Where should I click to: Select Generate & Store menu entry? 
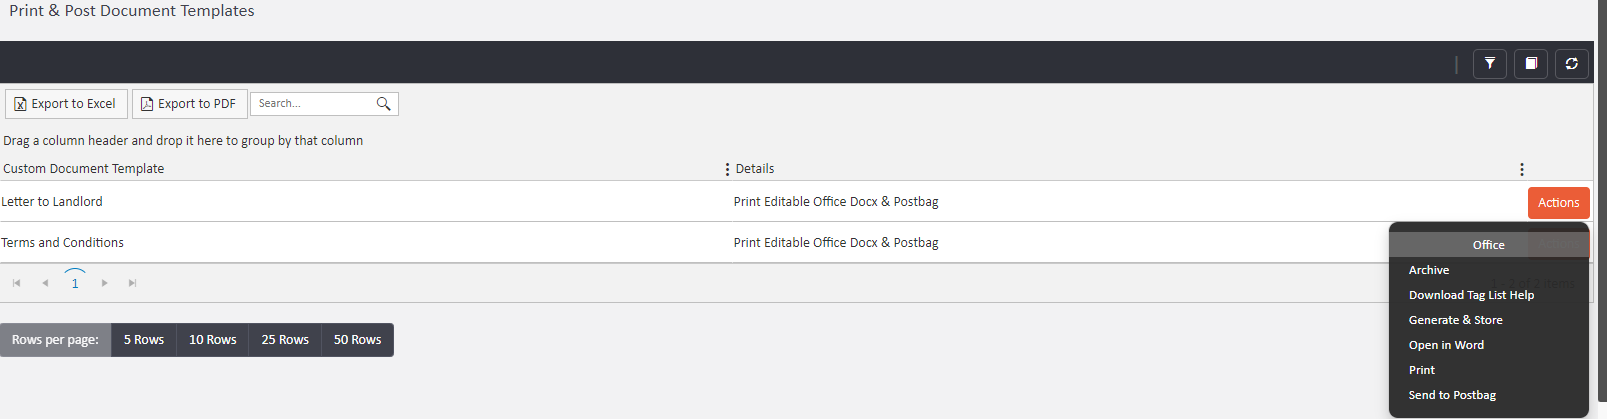(1455, 320)
